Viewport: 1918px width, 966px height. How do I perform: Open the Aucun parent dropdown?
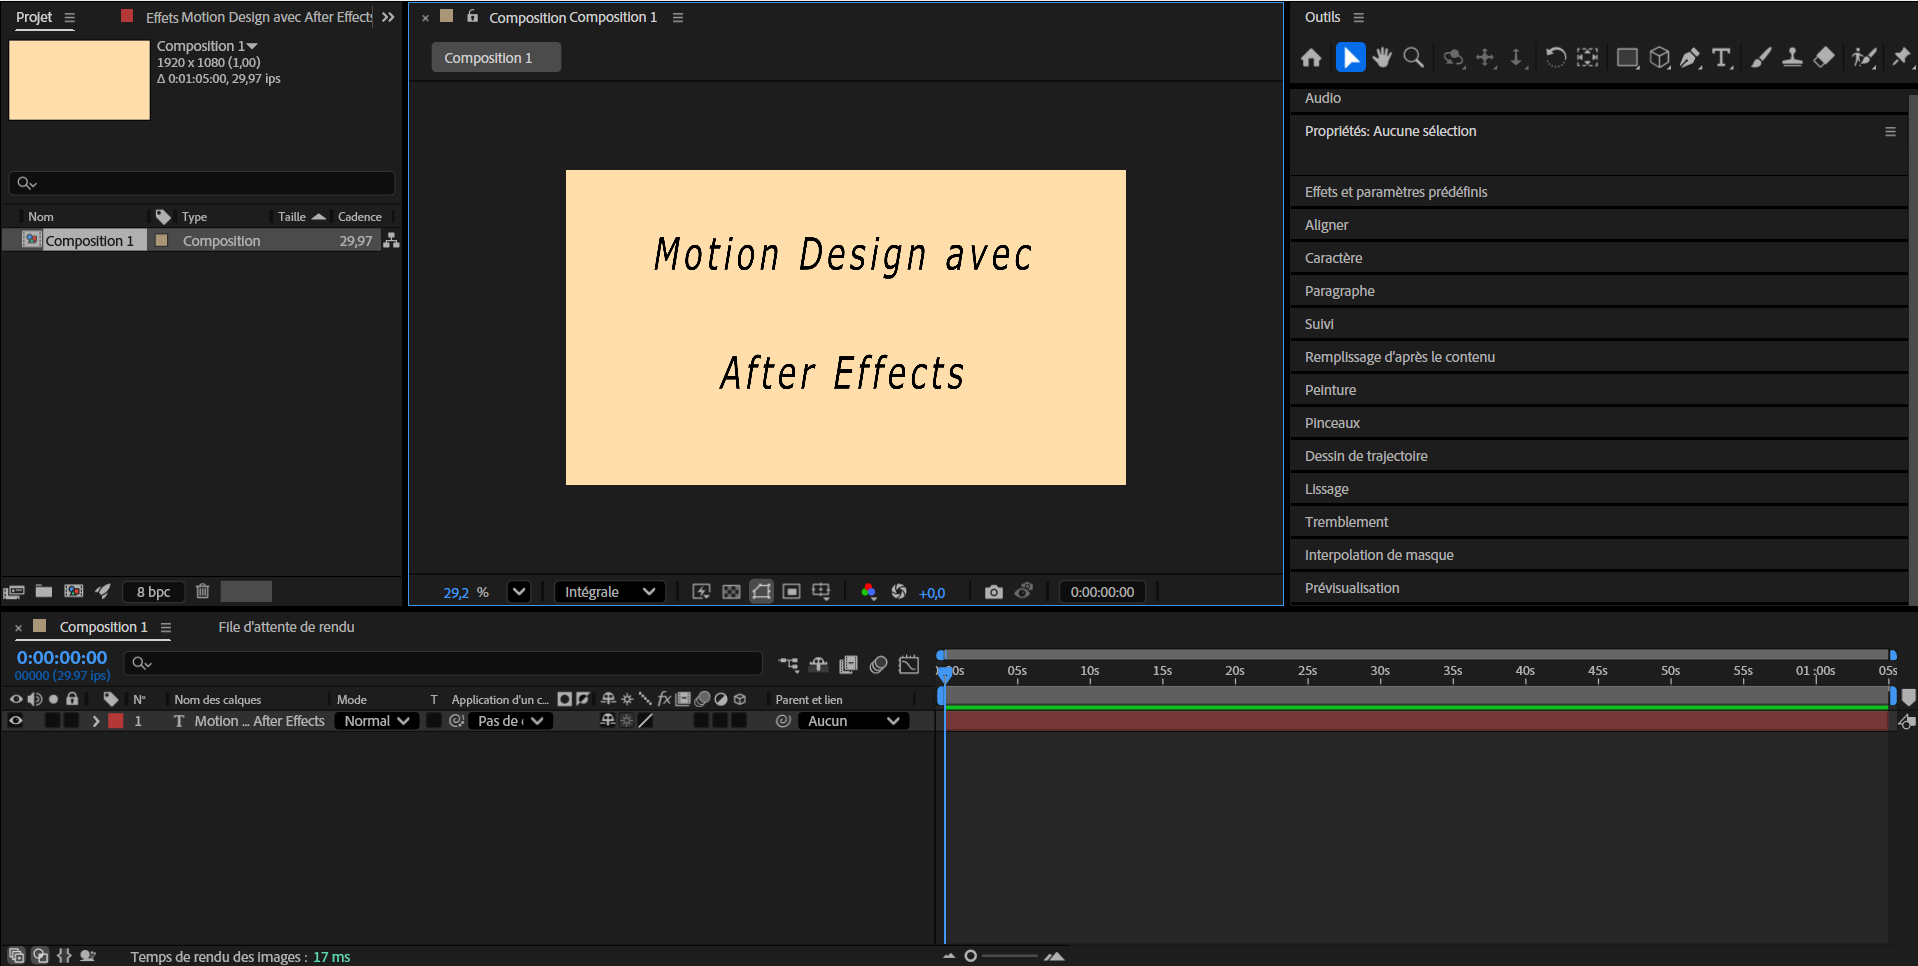tap(854, 721)
